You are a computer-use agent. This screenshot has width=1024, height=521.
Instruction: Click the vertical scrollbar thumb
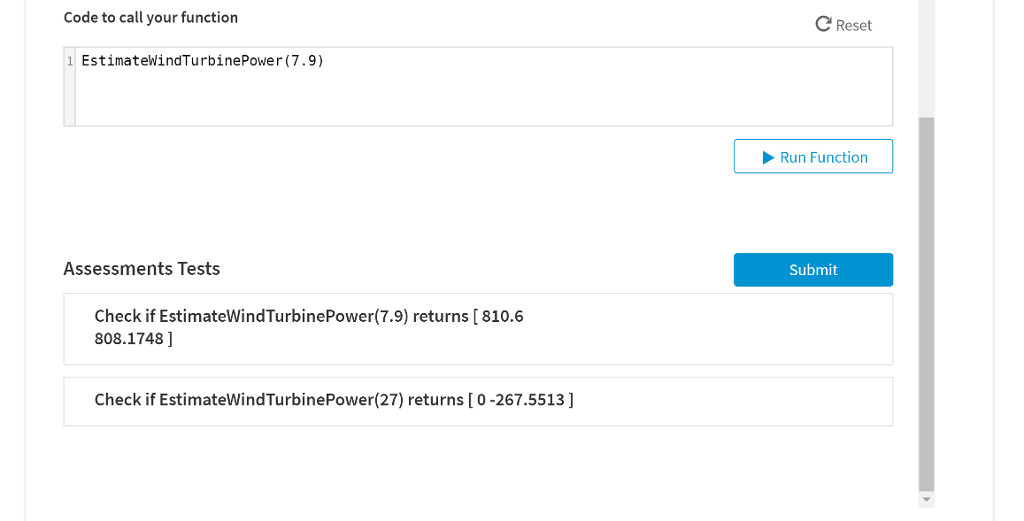coord(926,300)
